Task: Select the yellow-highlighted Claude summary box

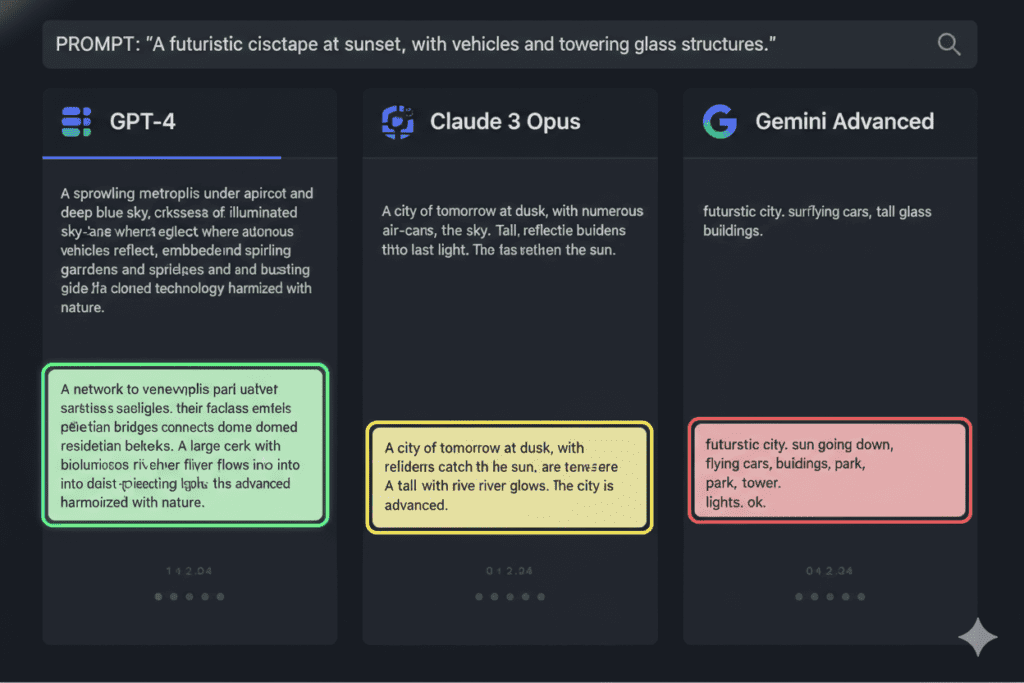Action: [x=510, y=477]
